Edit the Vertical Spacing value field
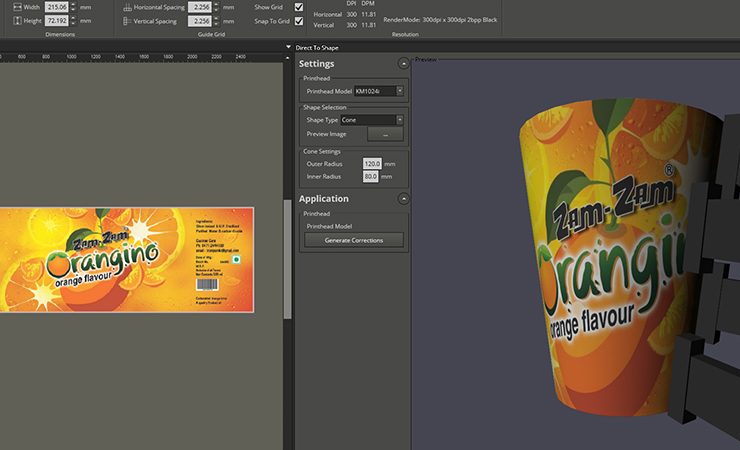740x450 pixels. point(200,21)
